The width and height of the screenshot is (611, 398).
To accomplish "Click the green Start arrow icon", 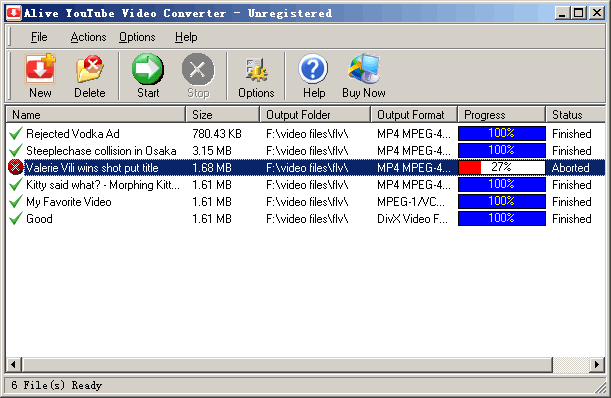I will pos(148,69).
